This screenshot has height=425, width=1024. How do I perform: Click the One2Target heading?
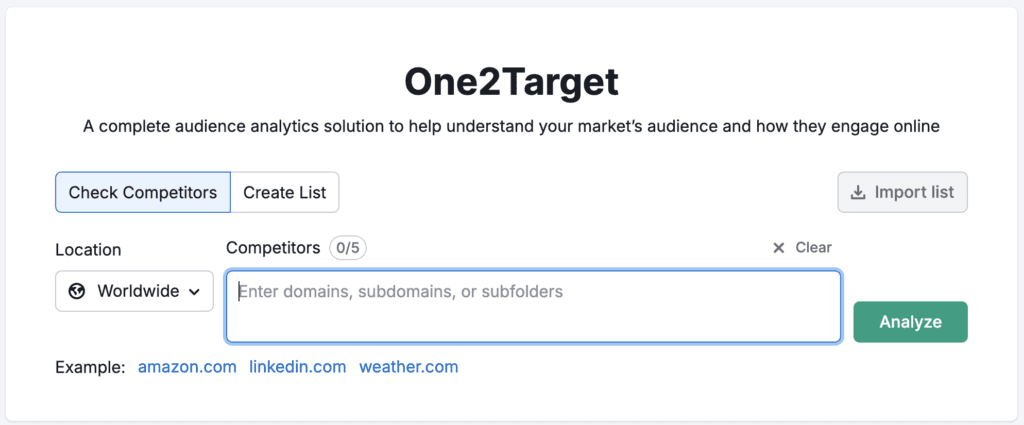[x=511, y=82]
